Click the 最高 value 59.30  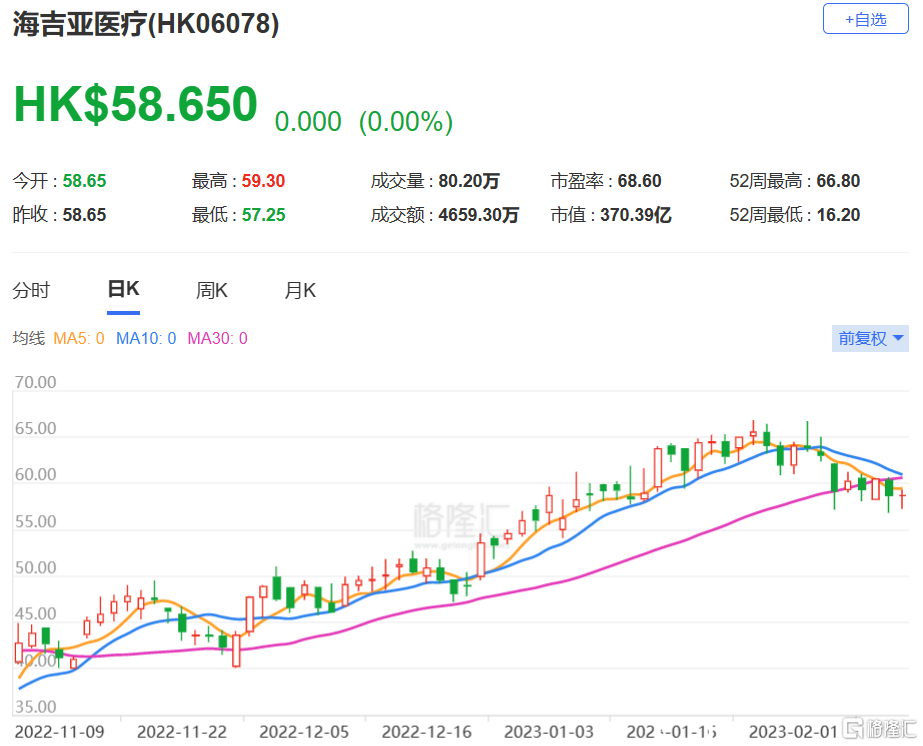point(263,181)
